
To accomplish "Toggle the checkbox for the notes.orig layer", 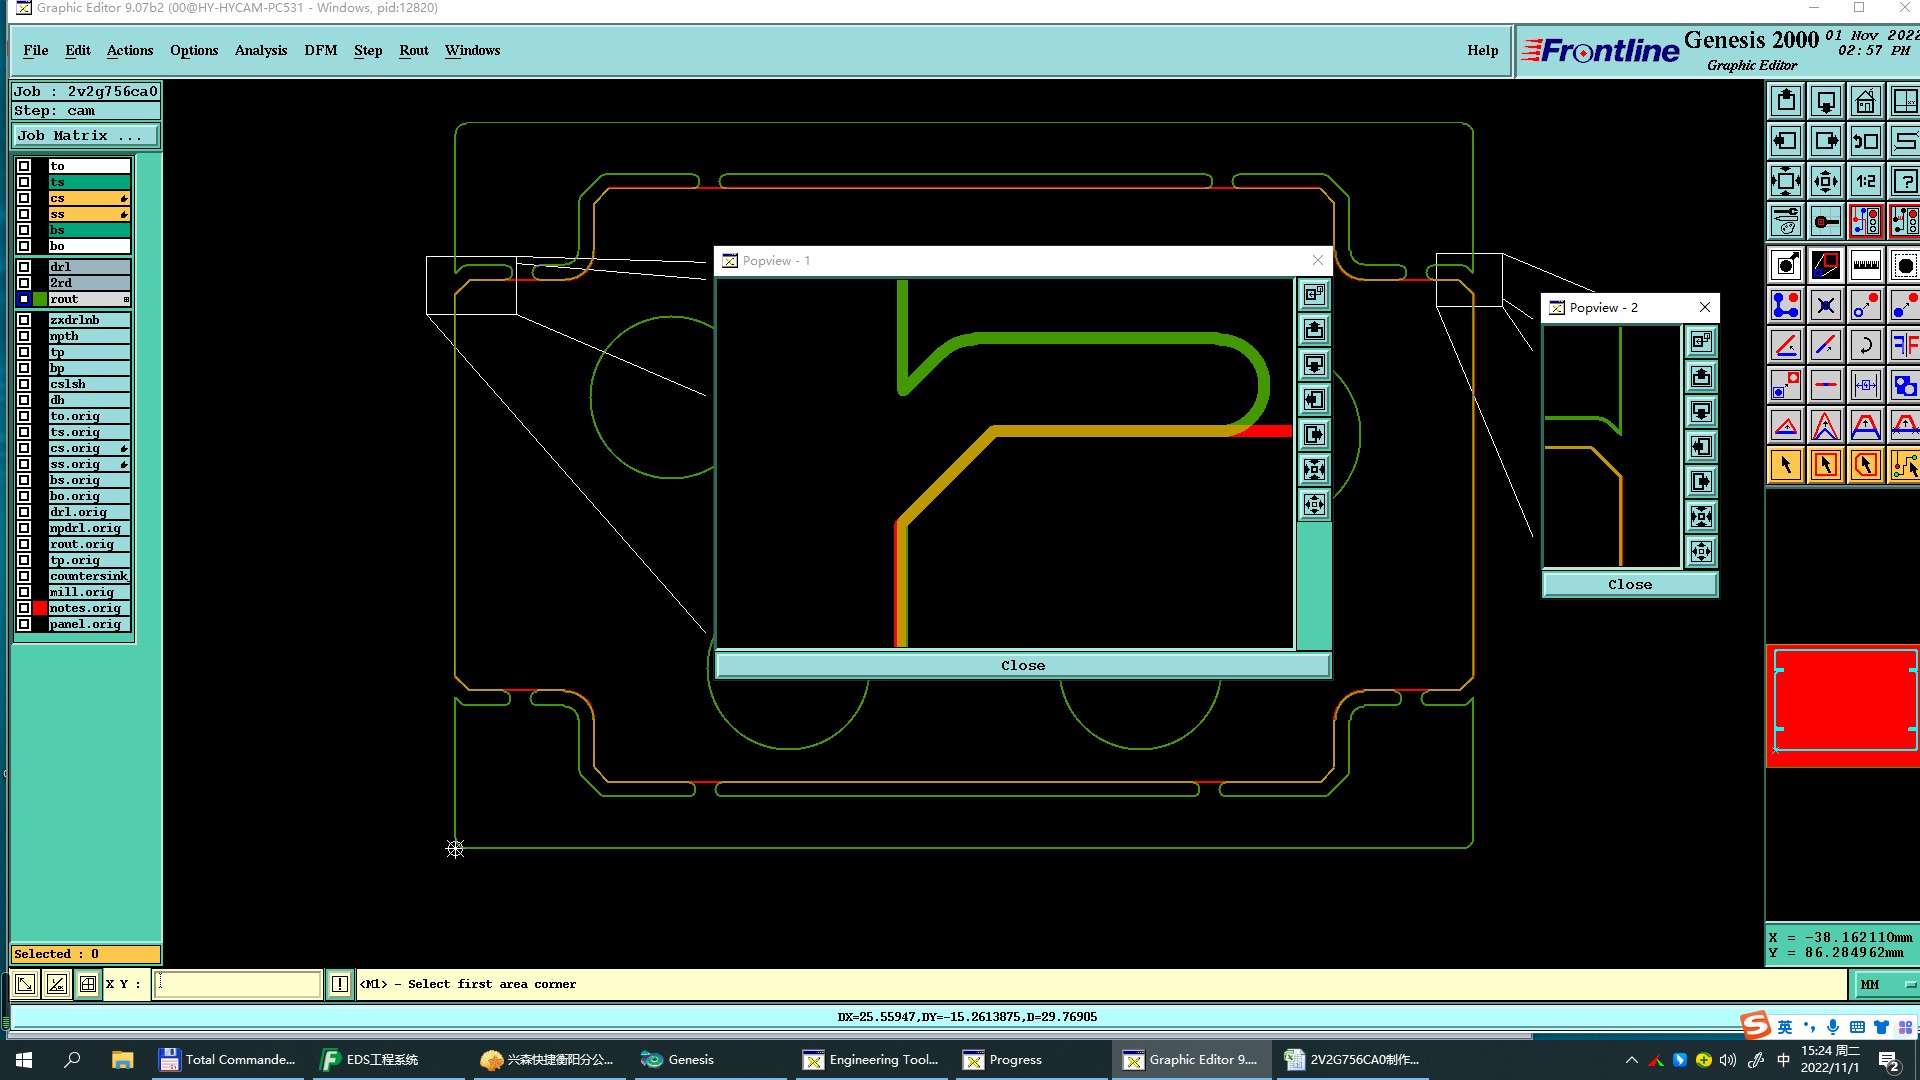I will coord(24,608).
